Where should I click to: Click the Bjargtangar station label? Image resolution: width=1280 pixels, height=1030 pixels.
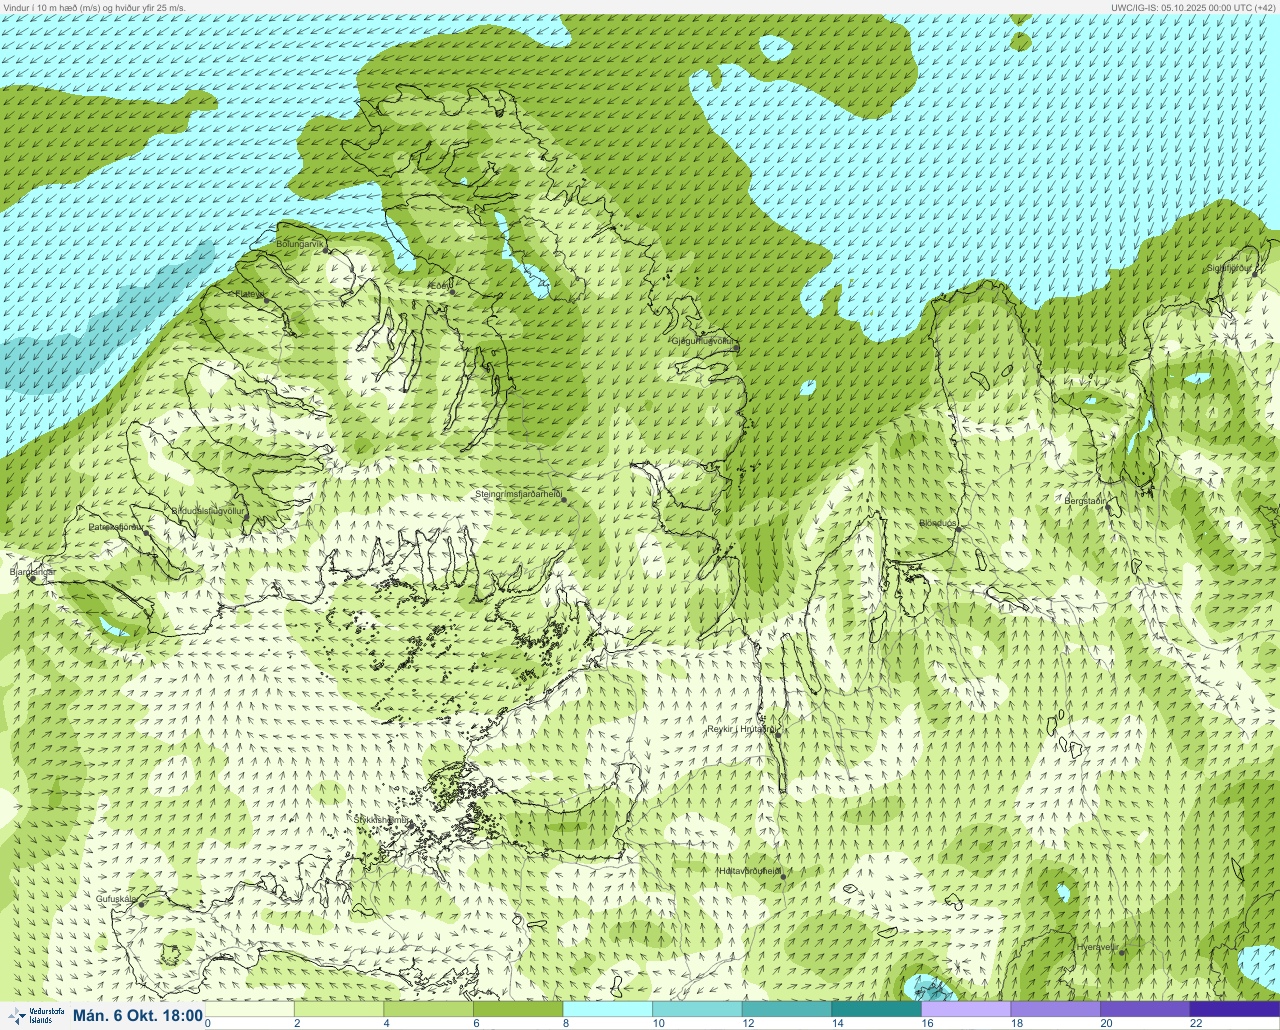coord(31,572)
